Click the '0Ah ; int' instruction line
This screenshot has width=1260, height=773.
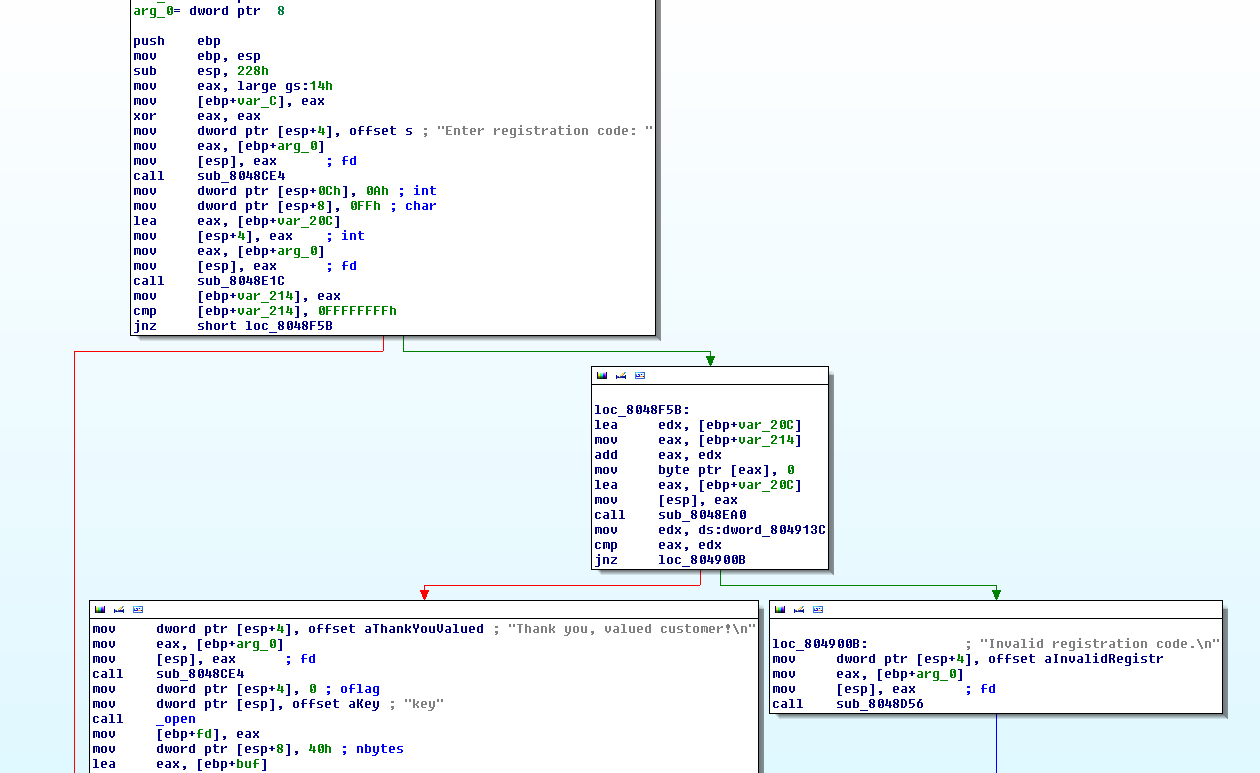285,191
